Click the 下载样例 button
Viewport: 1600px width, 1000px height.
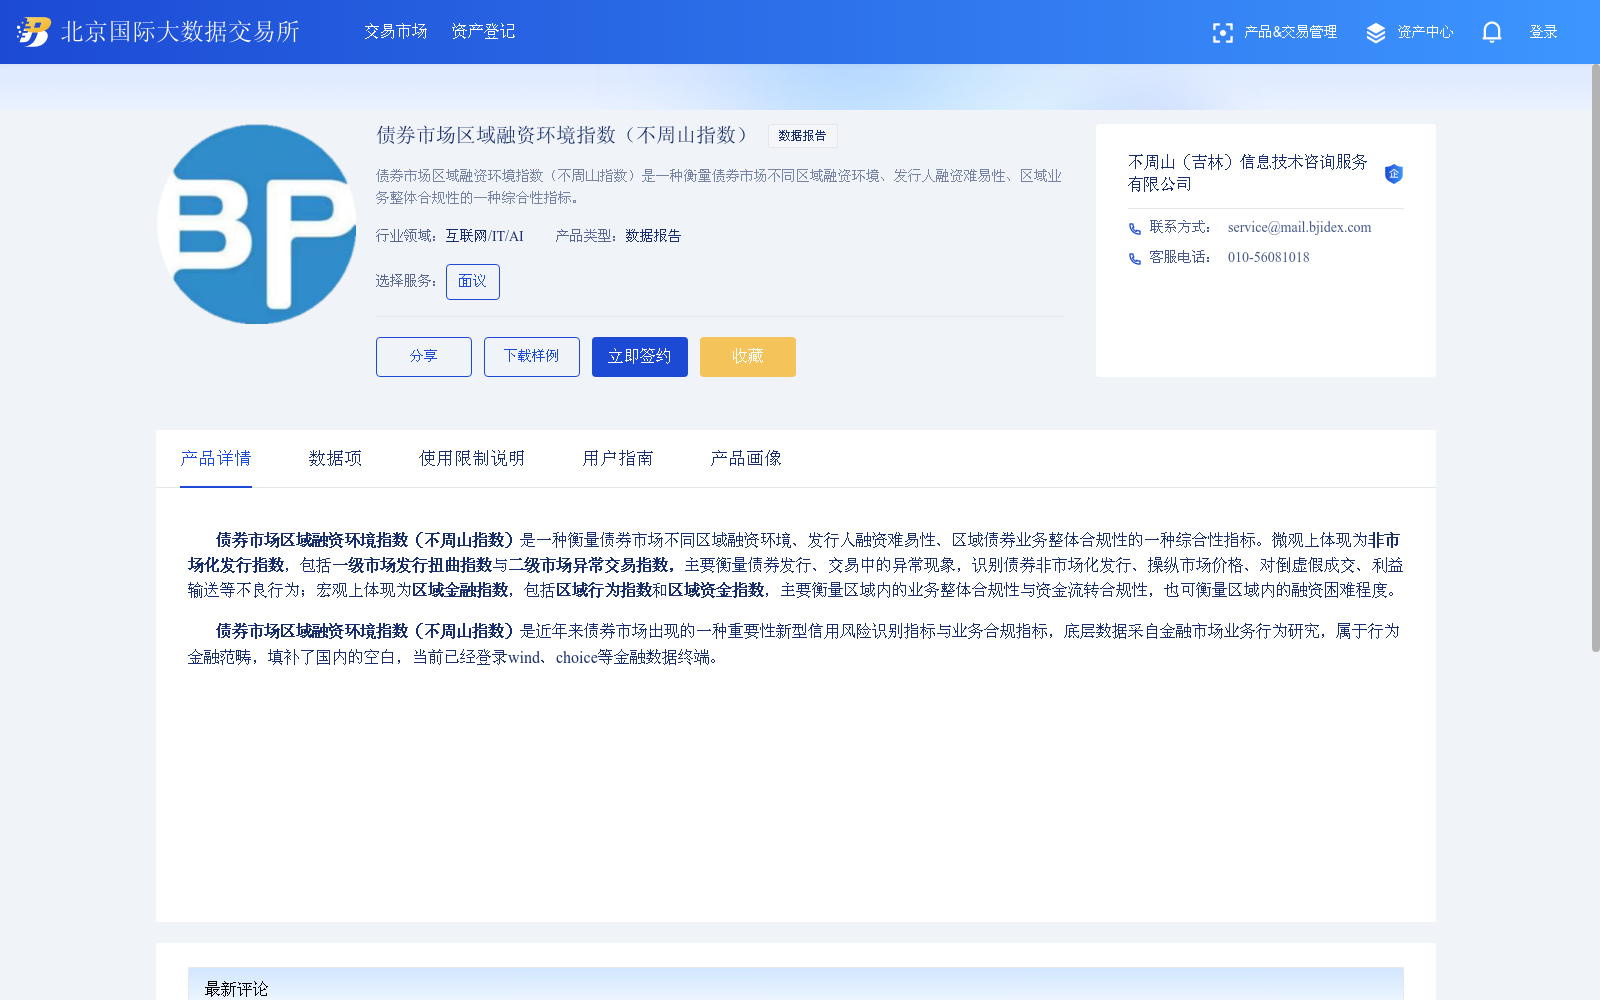click(x=532, y=357)
